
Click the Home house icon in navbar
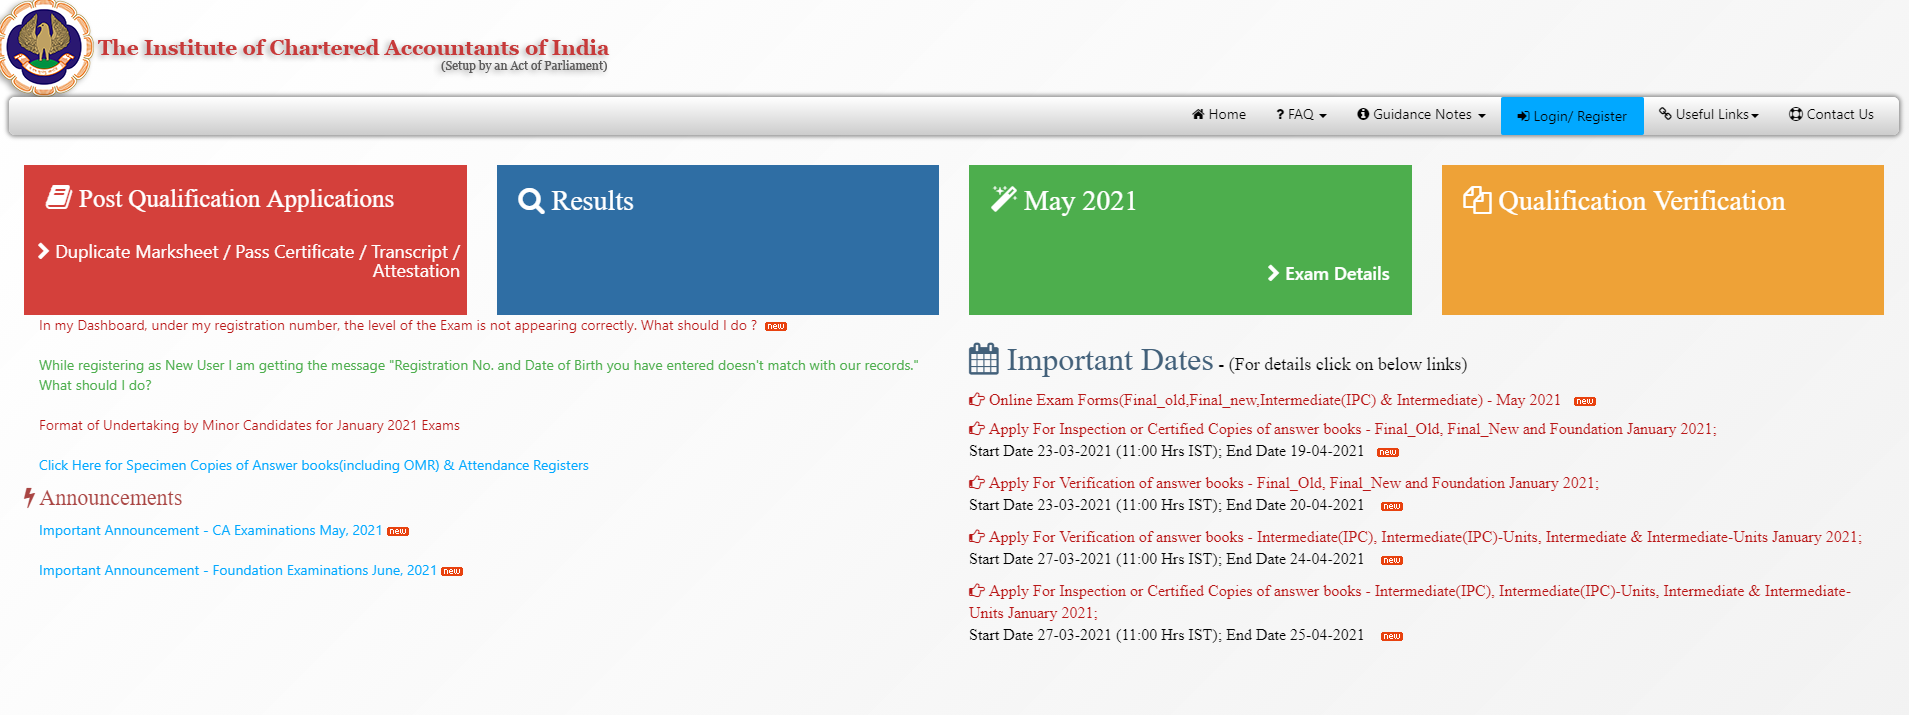[x=1198, y=115]
